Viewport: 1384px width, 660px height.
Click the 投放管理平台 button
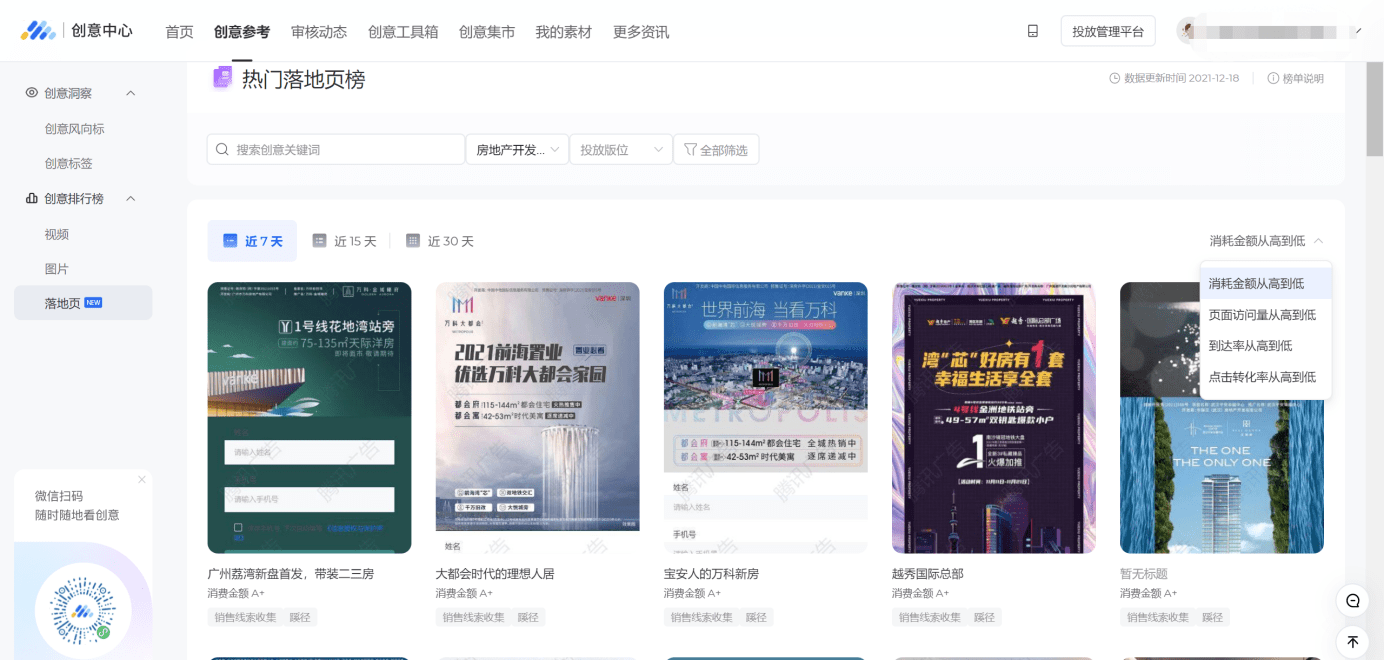click(1107, 31)
